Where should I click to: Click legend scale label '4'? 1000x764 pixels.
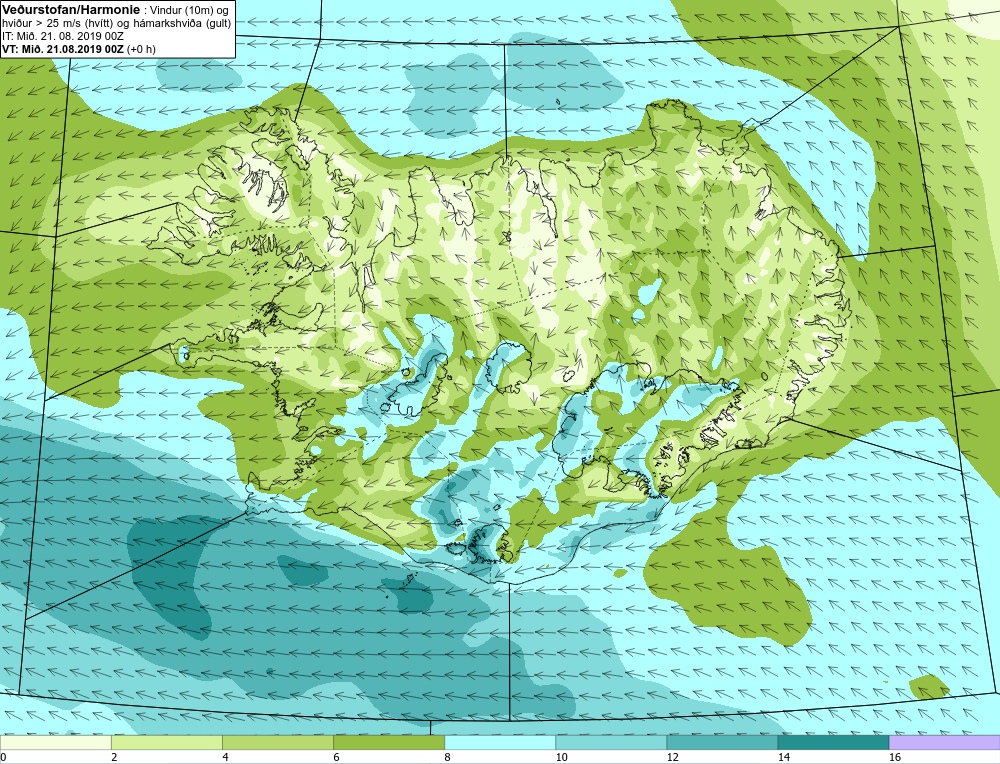click(226, 757)
